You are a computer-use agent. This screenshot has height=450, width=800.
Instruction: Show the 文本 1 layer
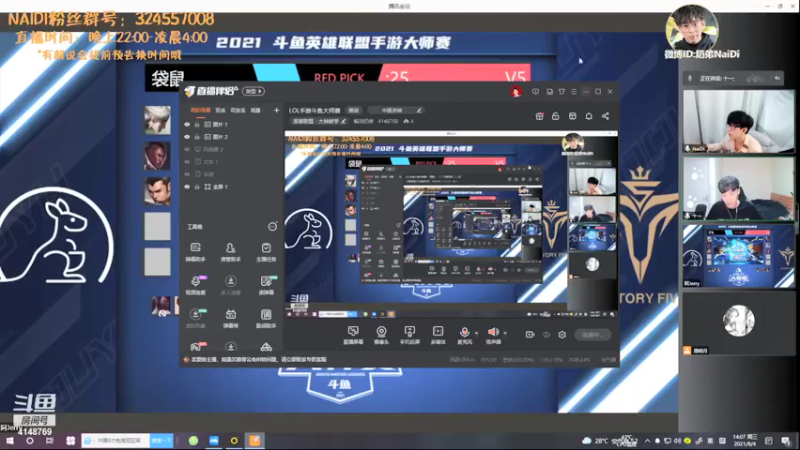click(187, 162)
